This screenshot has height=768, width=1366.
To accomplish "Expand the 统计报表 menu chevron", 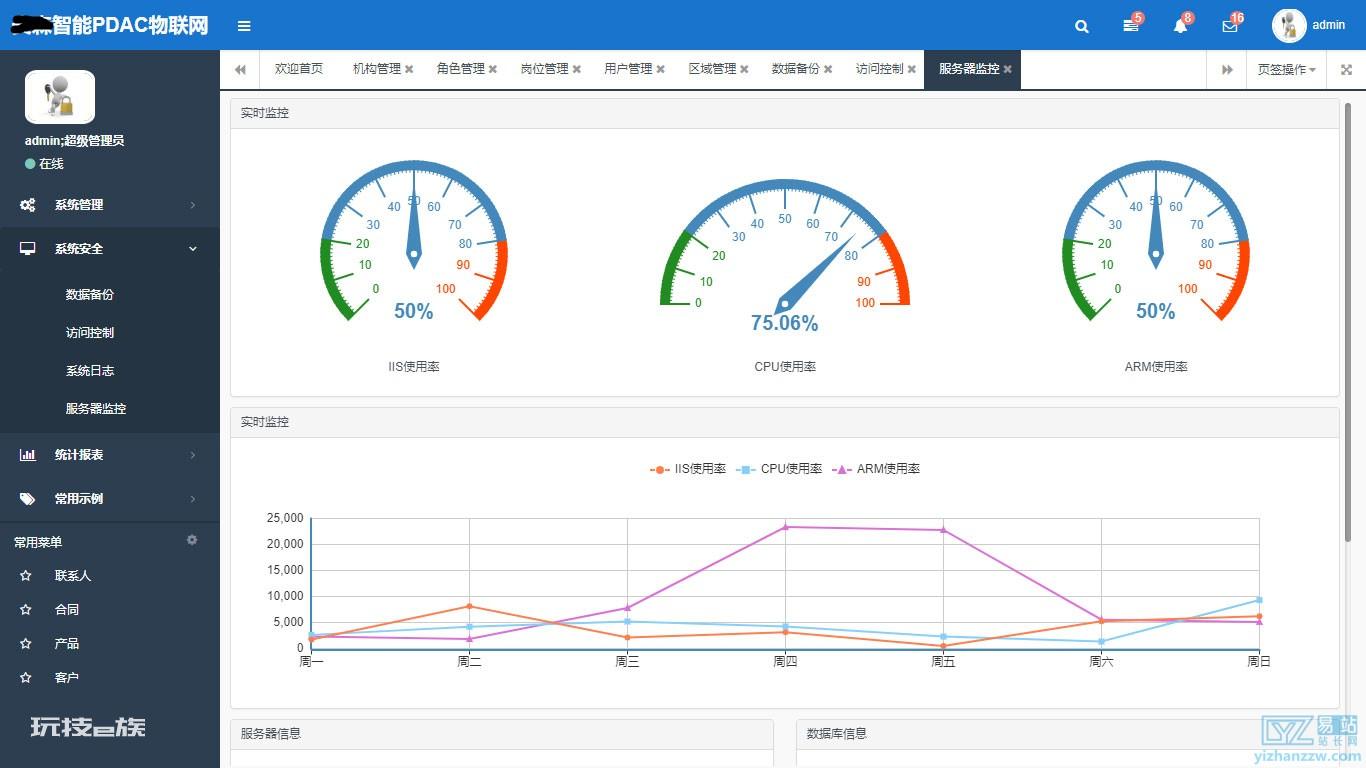I will pyautogui.click(x=193, y=455).
